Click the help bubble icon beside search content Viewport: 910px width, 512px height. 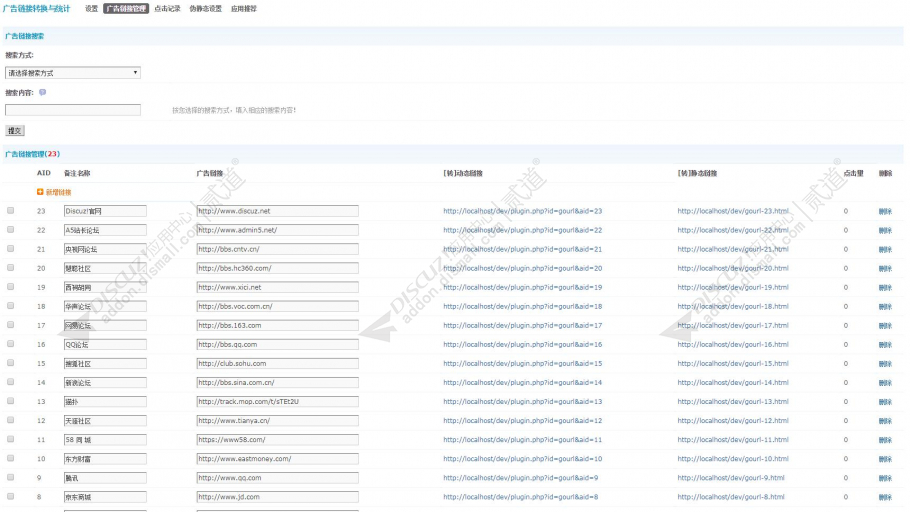pos(42,92)
